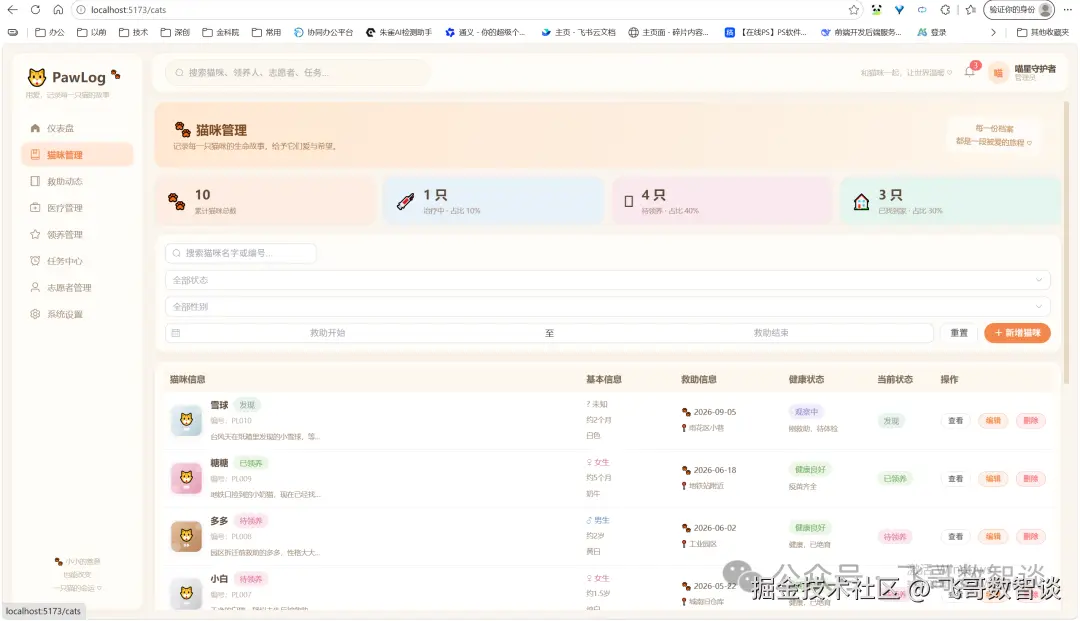Click the 领养管理 star icon

click(35, 234)
